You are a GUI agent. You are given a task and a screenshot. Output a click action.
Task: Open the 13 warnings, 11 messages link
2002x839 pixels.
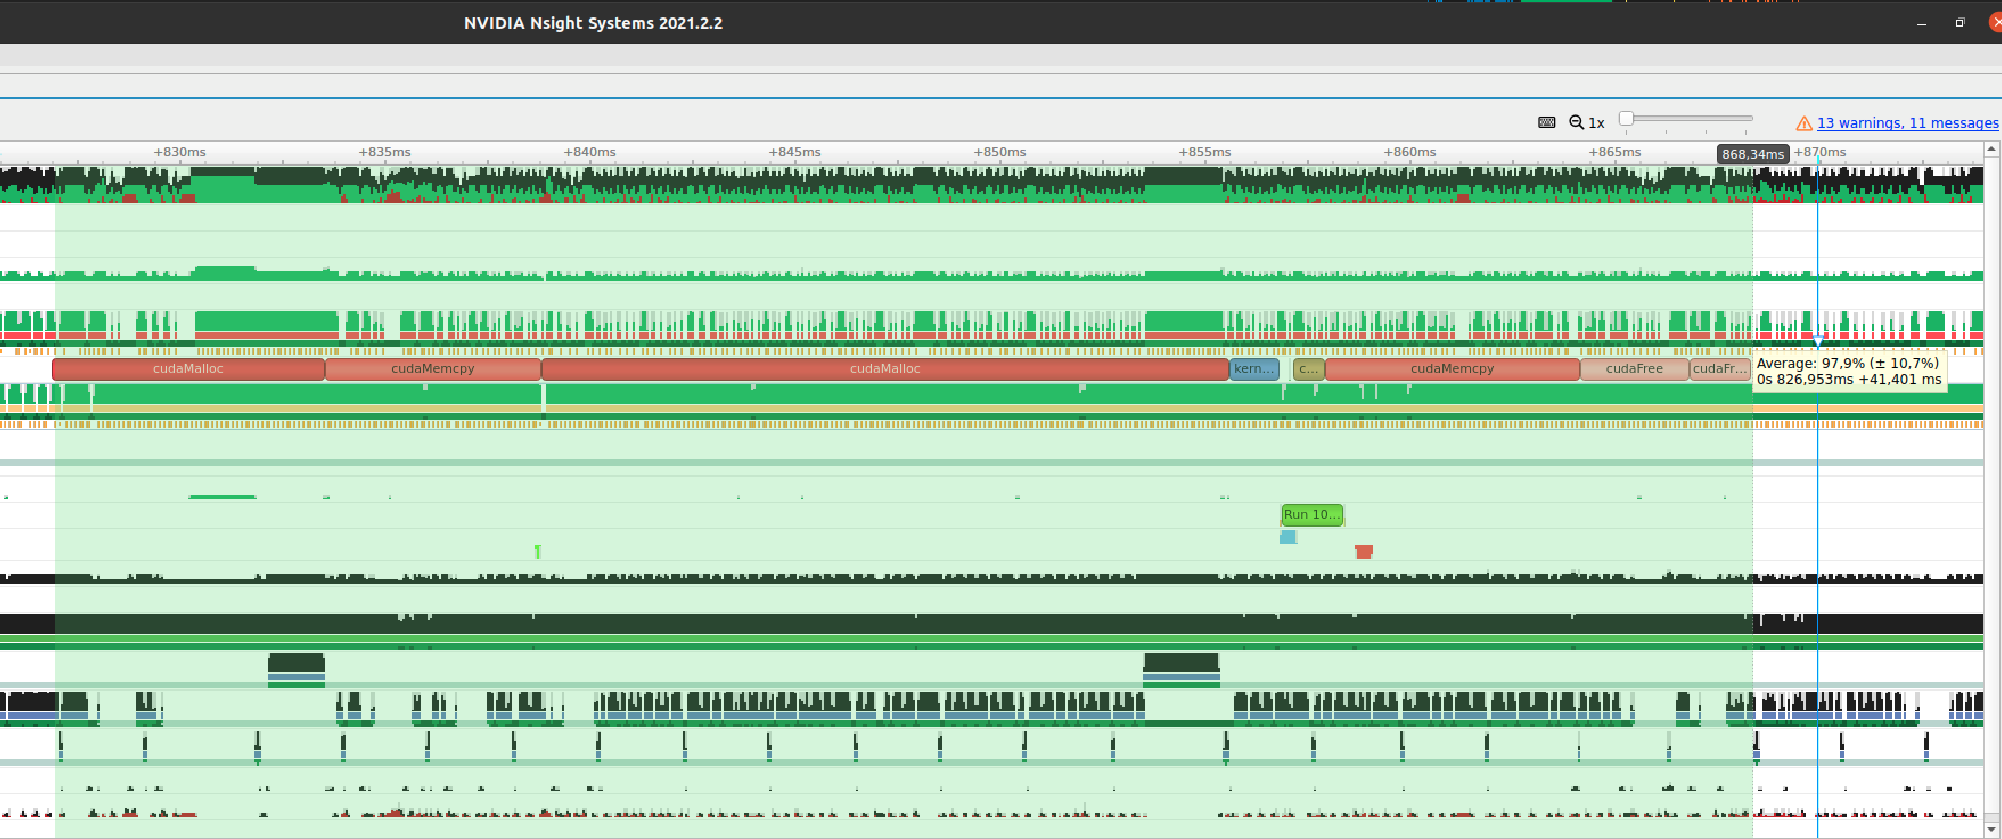1907,123
